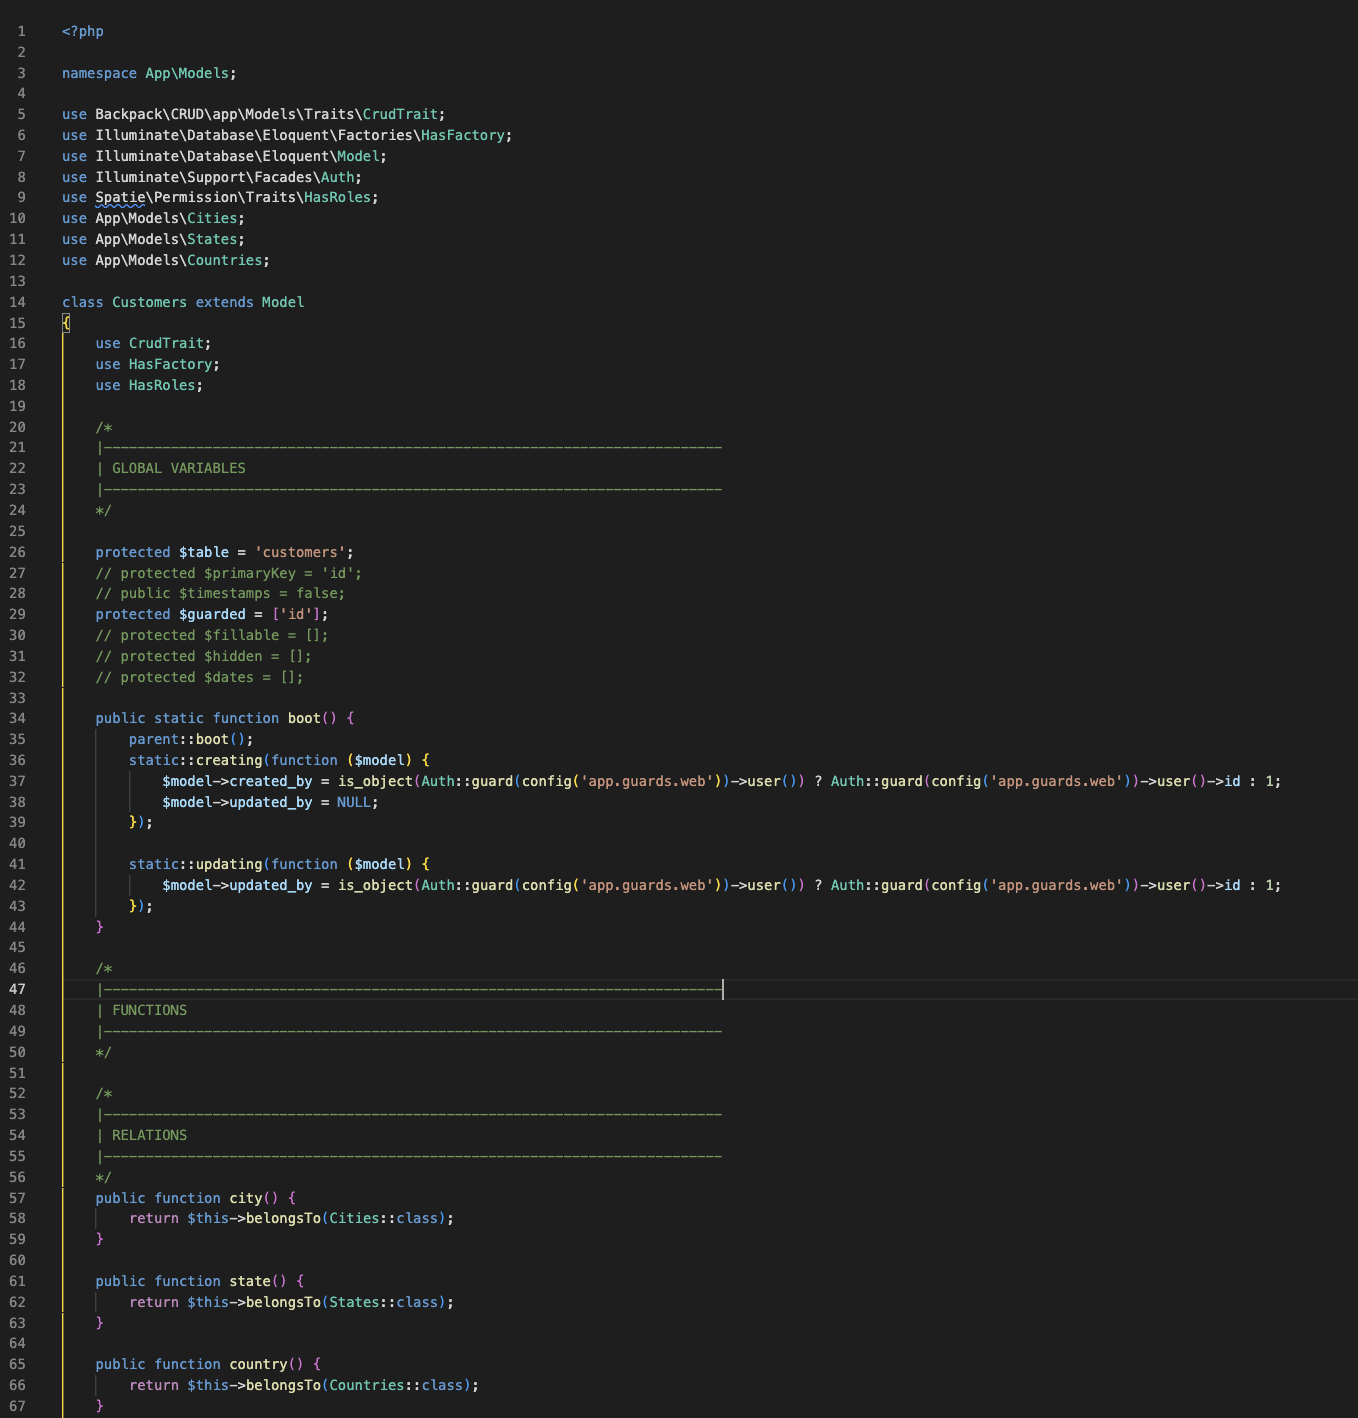Select "HasFactory" in the line 6 import
Viewport: 1358px width, 1418px height.
463,135
